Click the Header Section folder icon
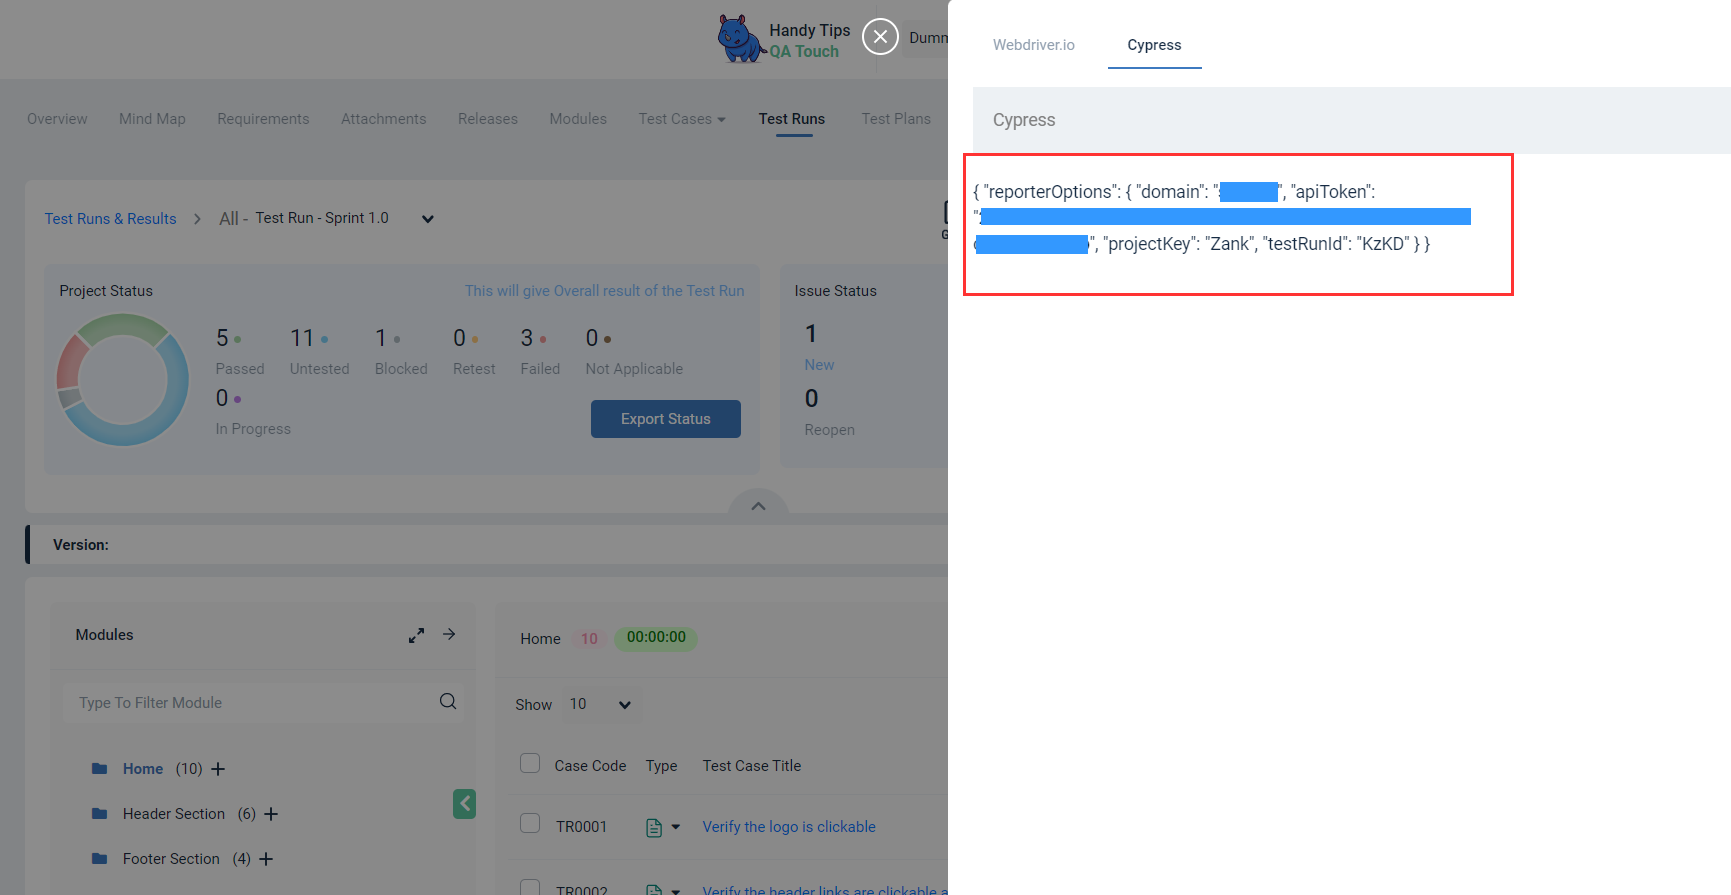The width and height of the screenshot is (1731, 895). click(x=99, y=813)
